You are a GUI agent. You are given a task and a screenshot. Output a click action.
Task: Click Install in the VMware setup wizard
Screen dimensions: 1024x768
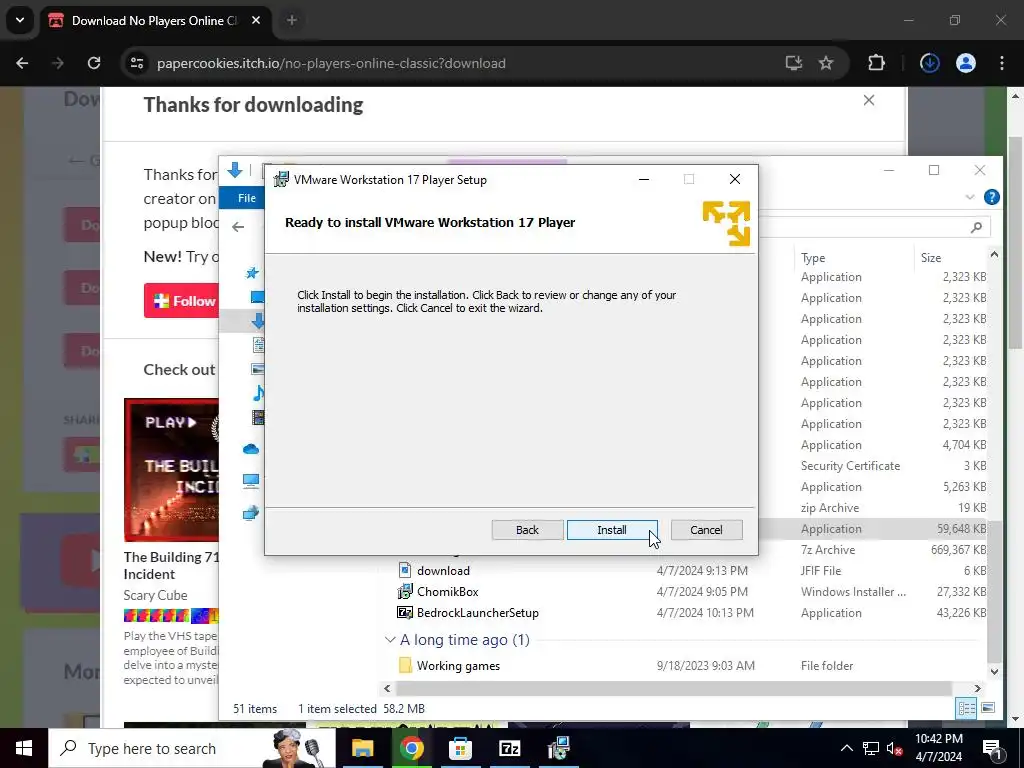612,530
